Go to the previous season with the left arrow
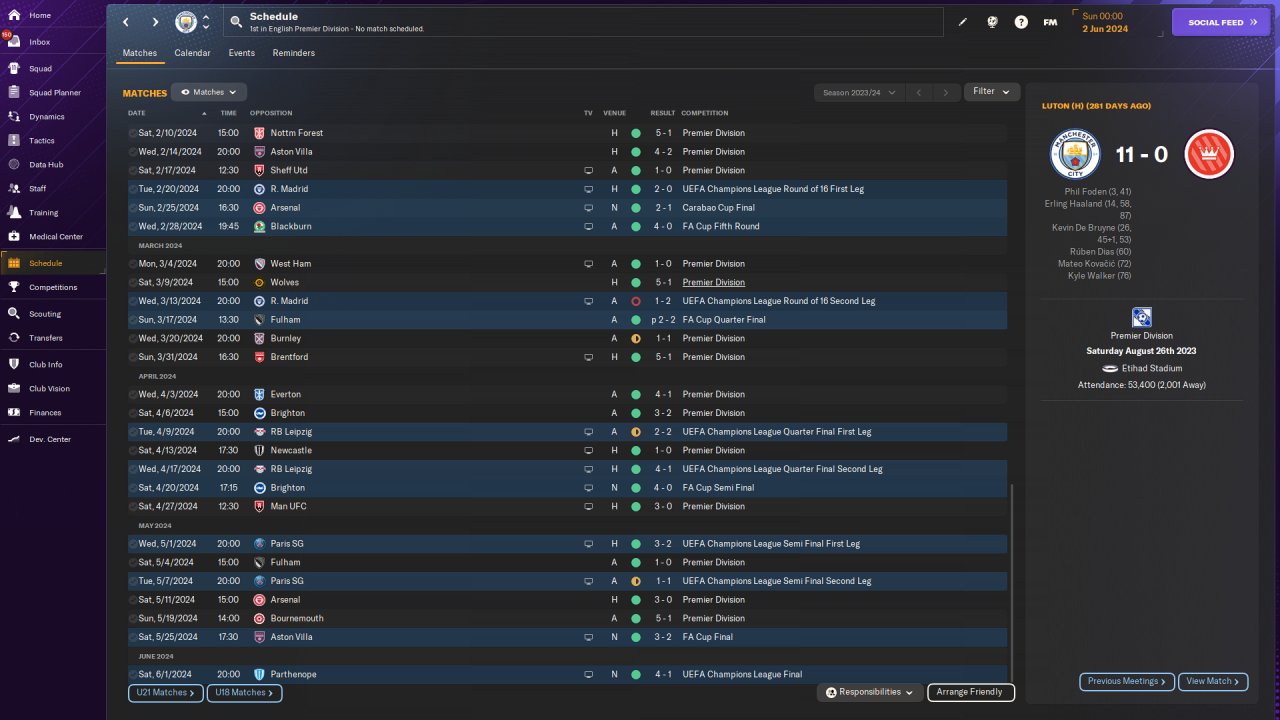Image resolution: width=1280 pixels, height=720 pixels. coord(919,92)
